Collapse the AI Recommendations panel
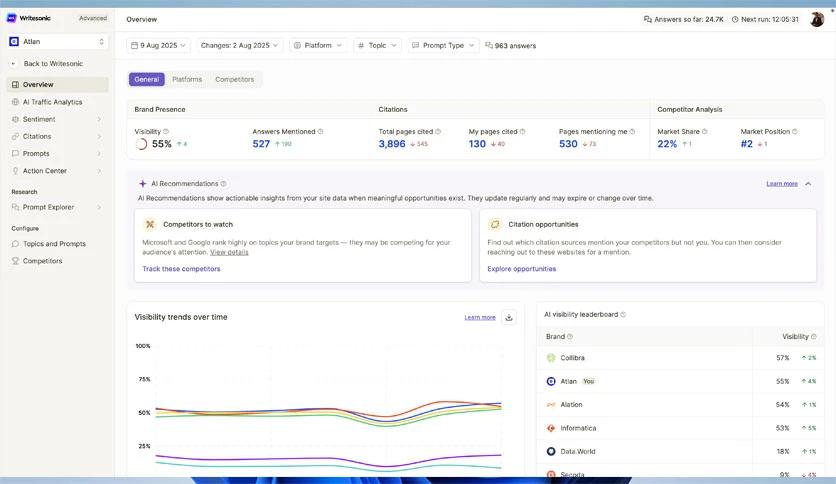The height and width of the screenshot is (484, 836). tap(808, 184)
